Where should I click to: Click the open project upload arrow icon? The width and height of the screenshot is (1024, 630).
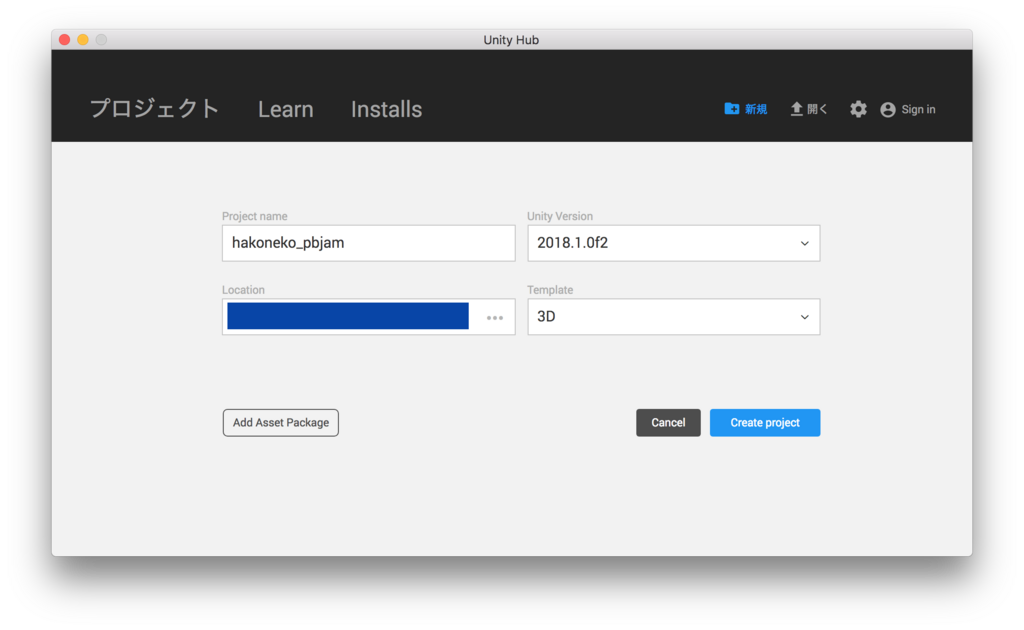click(x=796, y=109)
